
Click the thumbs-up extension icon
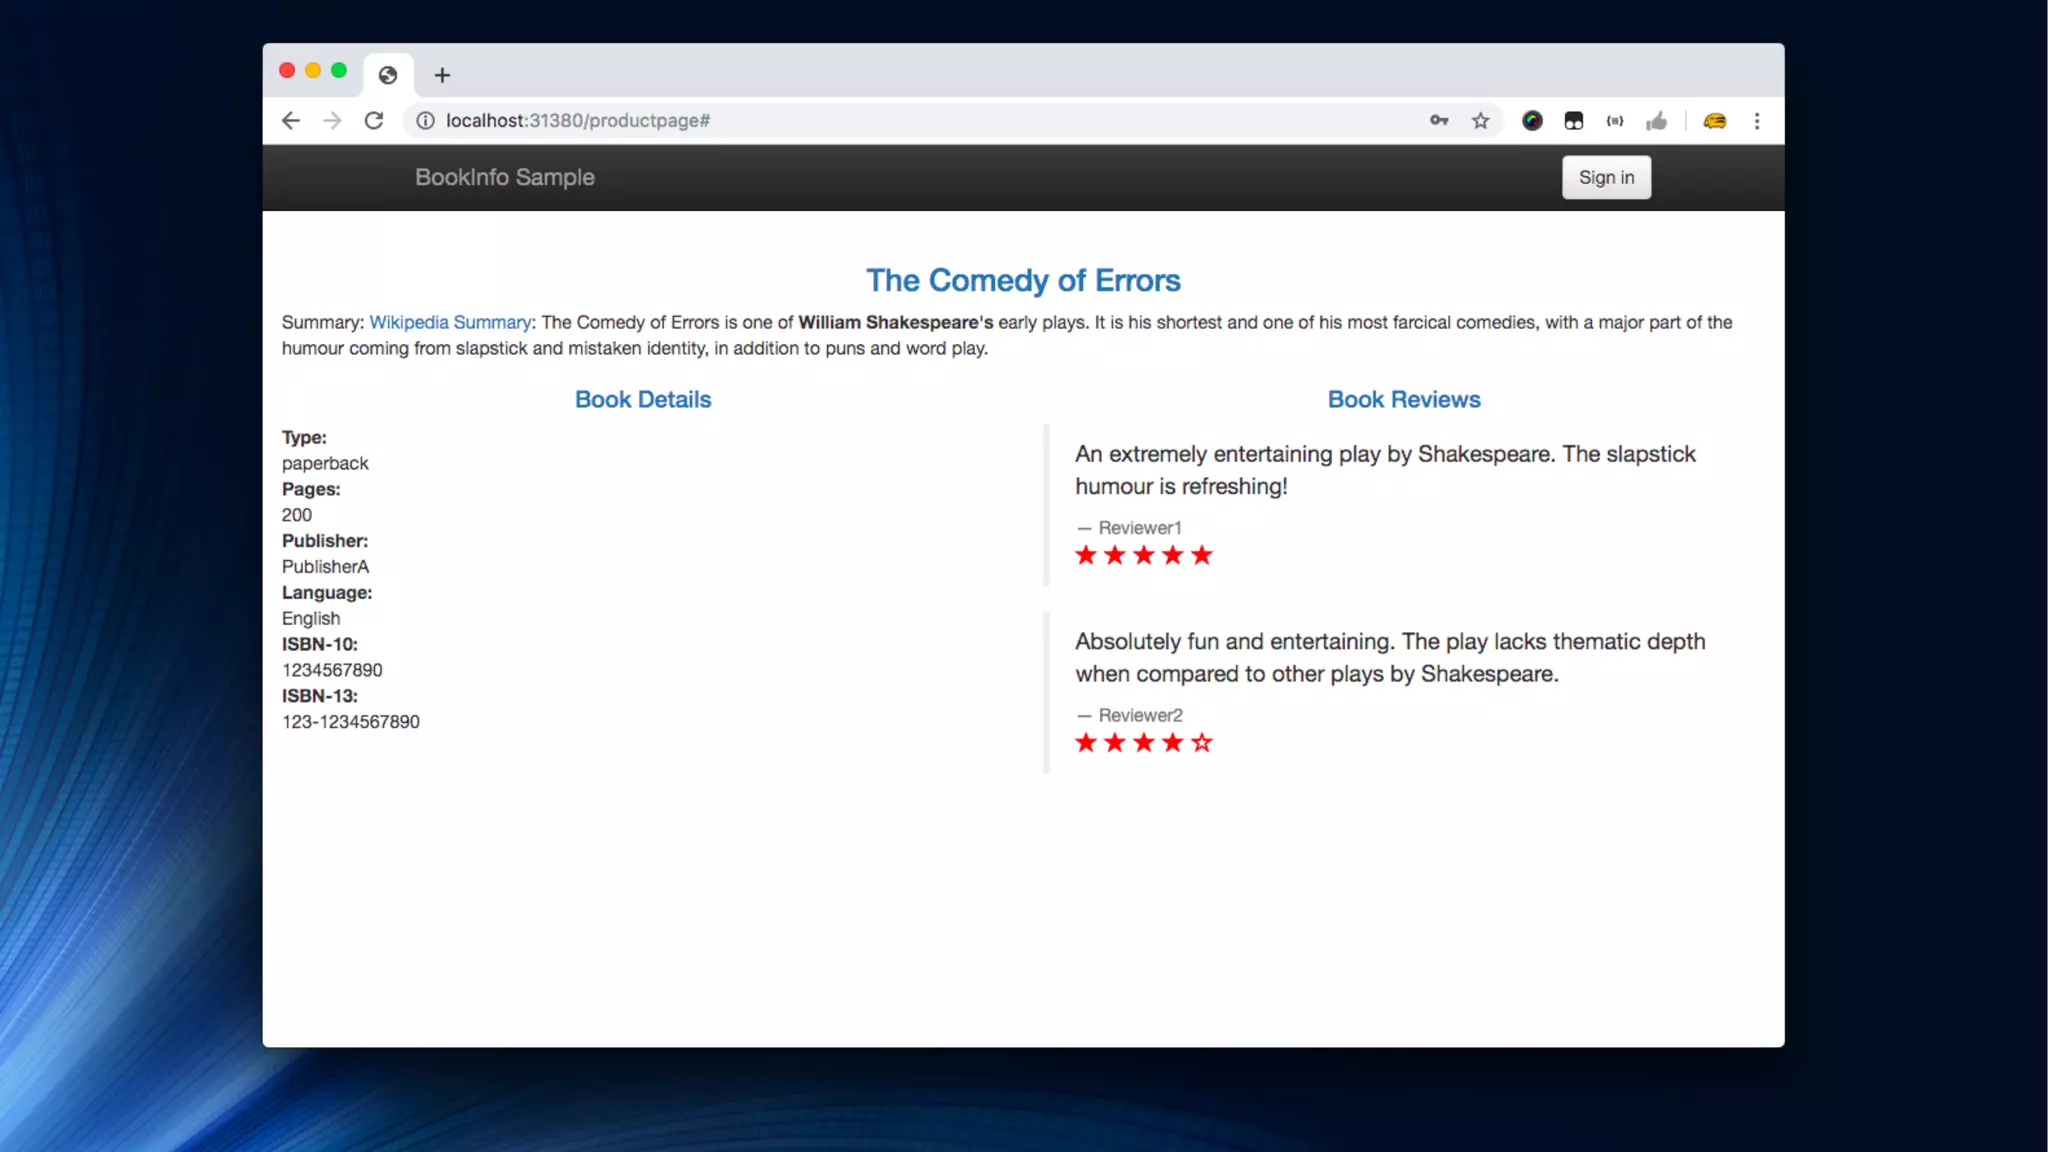pos(1657,121)
